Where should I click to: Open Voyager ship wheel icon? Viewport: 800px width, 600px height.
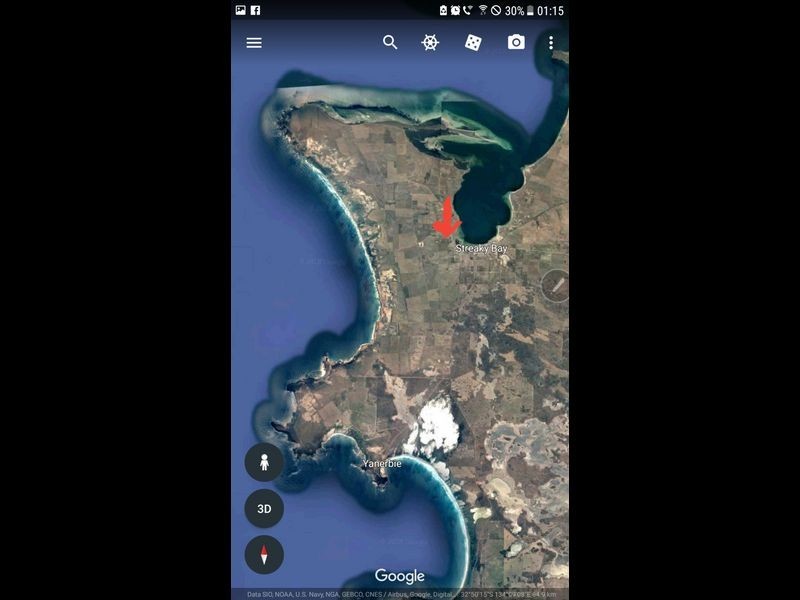click(430, 42)
